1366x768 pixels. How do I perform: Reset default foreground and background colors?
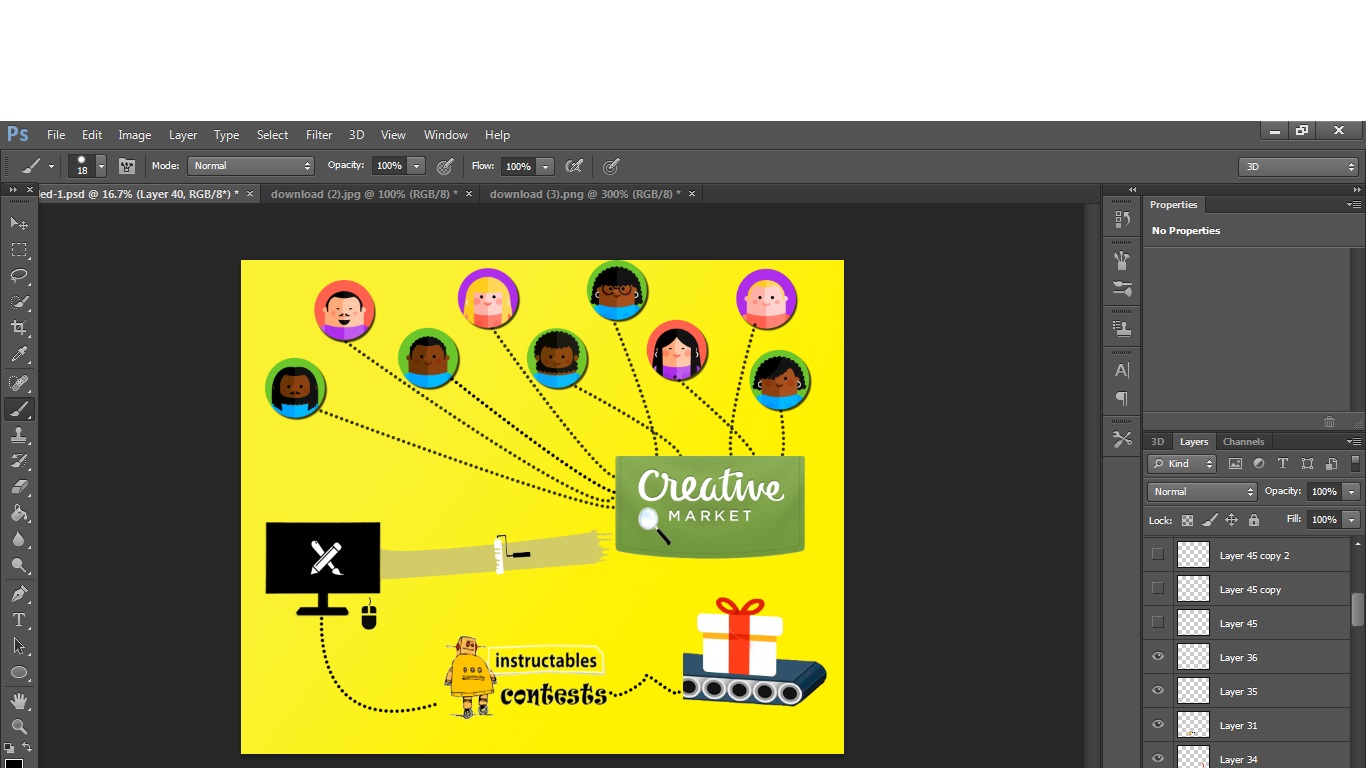(10, 747)
